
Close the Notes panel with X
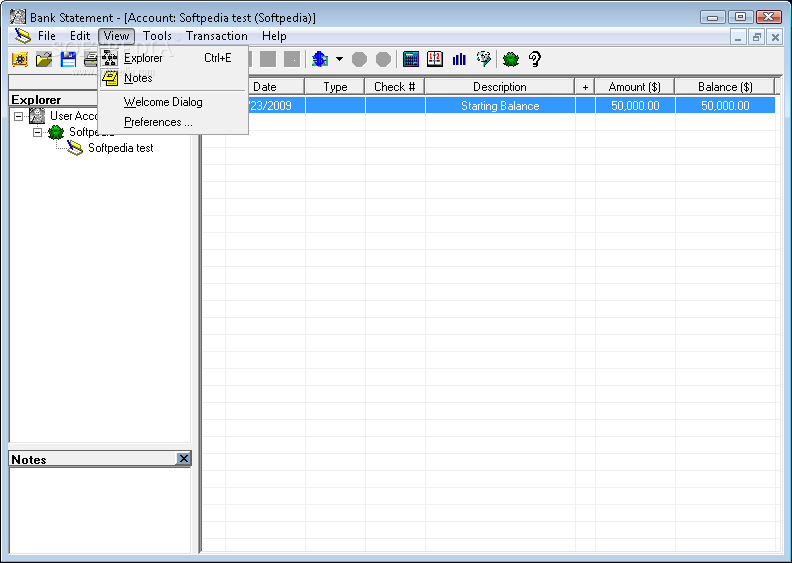tap(183, 458)
